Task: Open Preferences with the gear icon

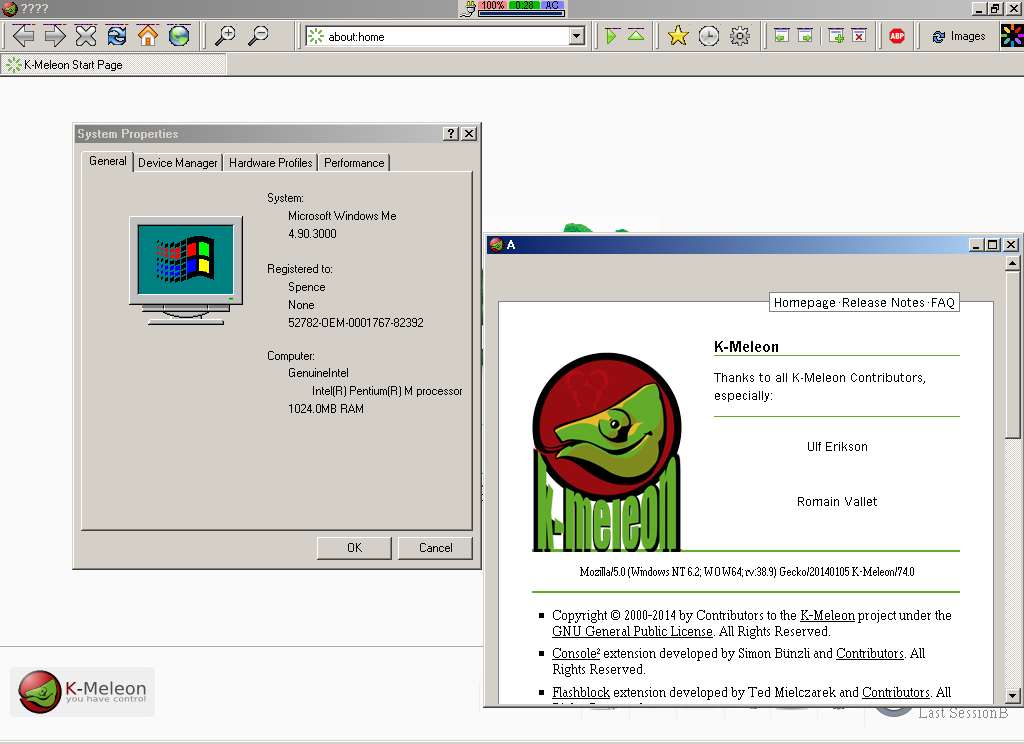Action: coord(739,35)
